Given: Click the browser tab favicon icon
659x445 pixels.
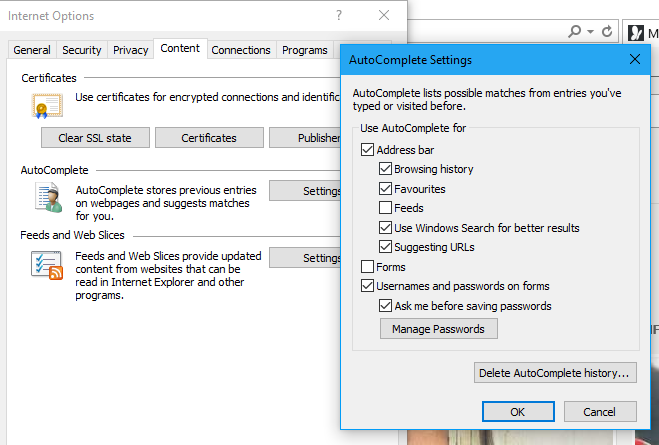Looking at the screenshot, I should (635, 33).
